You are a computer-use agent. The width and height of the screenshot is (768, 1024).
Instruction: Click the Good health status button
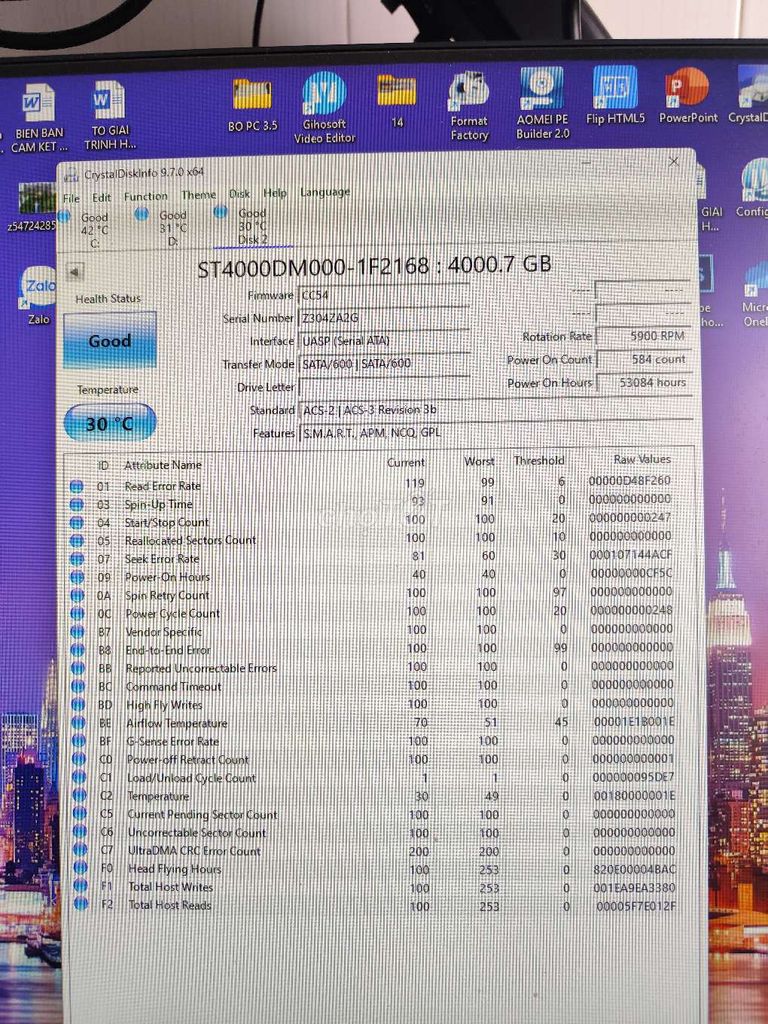coord(110,340)
